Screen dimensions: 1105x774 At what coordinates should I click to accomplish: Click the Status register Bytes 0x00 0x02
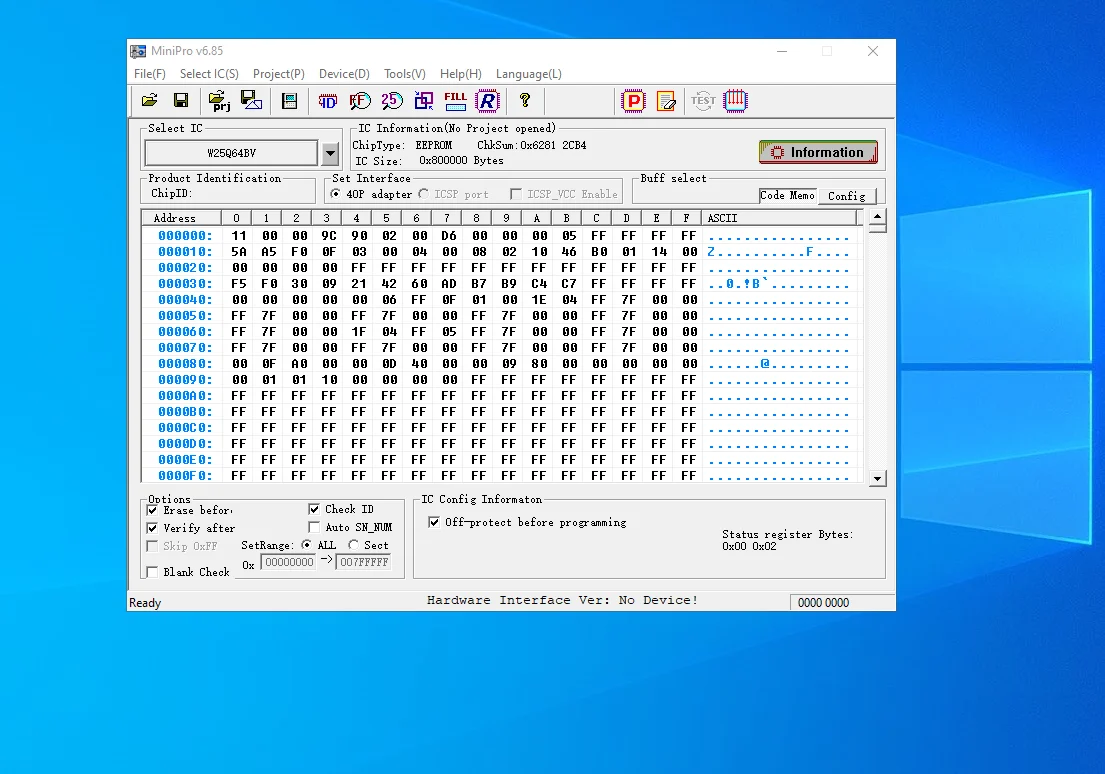[787, 540]
